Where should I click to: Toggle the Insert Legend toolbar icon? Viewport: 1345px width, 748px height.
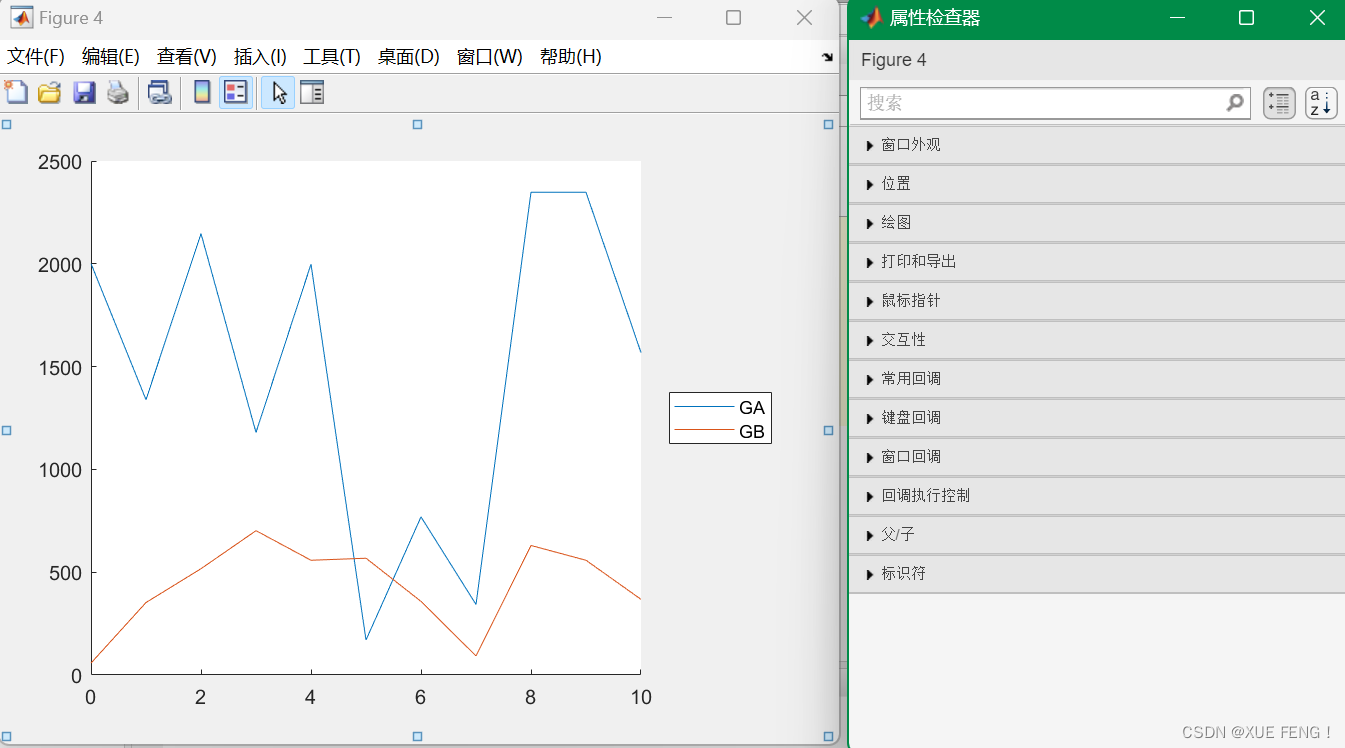tap(236, 93)
